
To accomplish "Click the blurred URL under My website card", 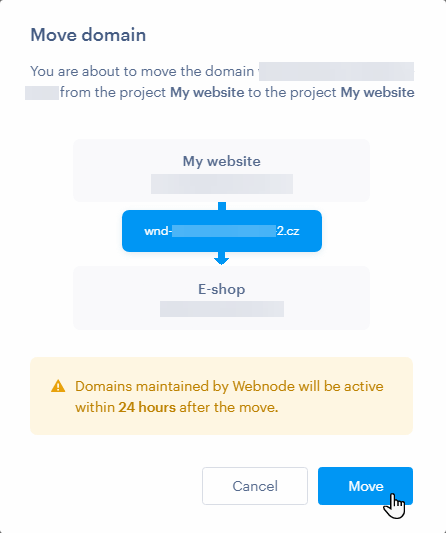I will 222,184.
